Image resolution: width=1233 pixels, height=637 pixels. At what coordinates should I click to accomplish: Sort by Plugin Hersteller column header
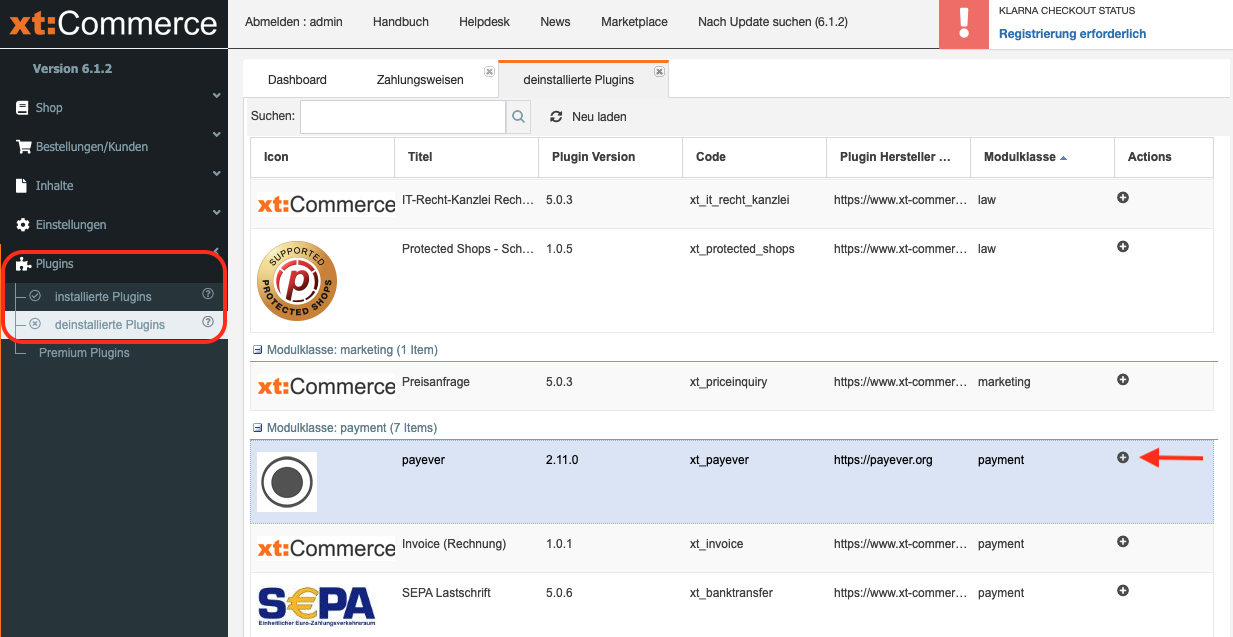coord(899,157)
